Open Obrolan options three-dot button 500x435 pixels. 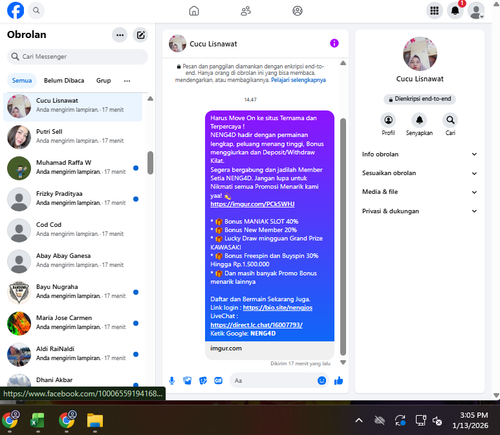coord(120,35)
